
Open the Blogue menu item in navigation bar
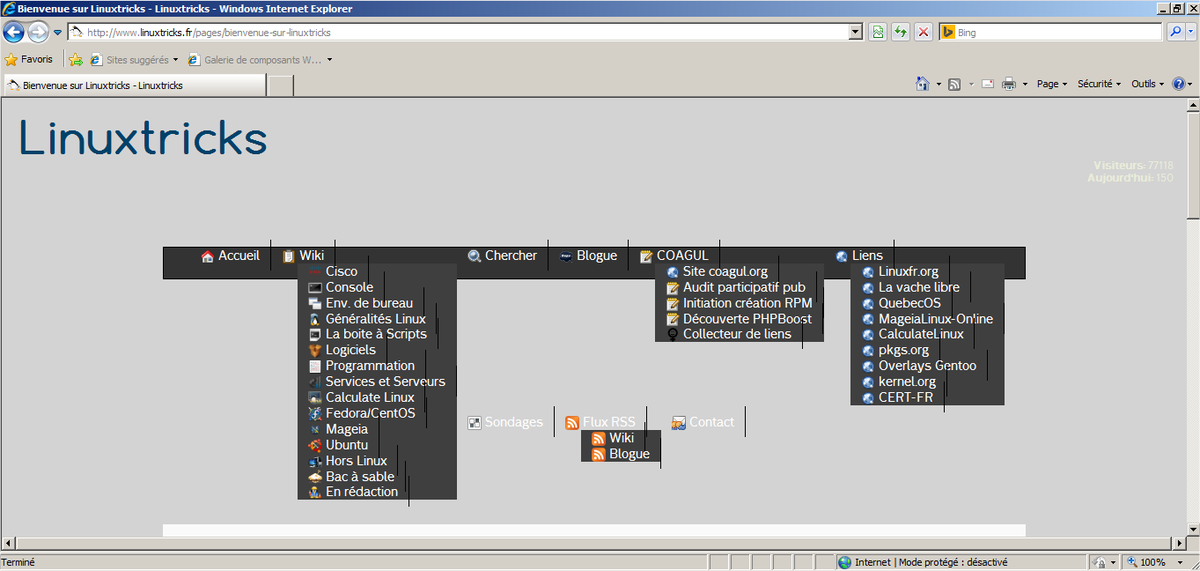tap(588, 256)
